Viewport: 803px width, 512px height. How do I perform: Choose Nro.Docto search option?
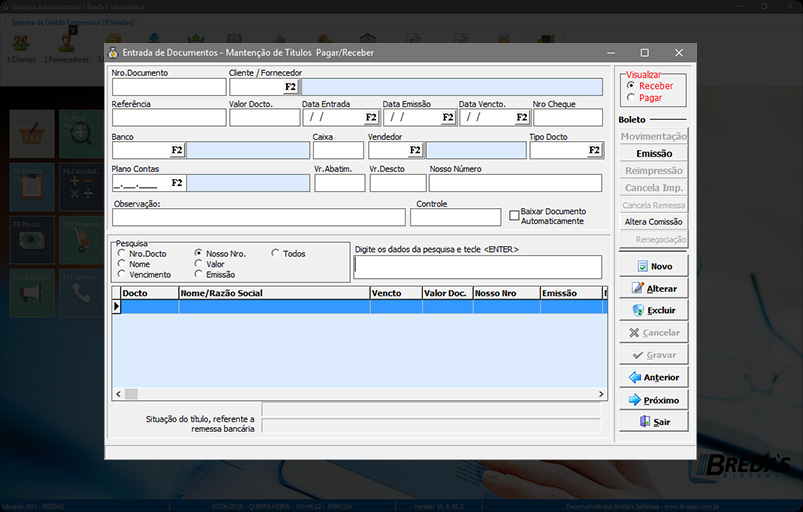click(122, 254)
